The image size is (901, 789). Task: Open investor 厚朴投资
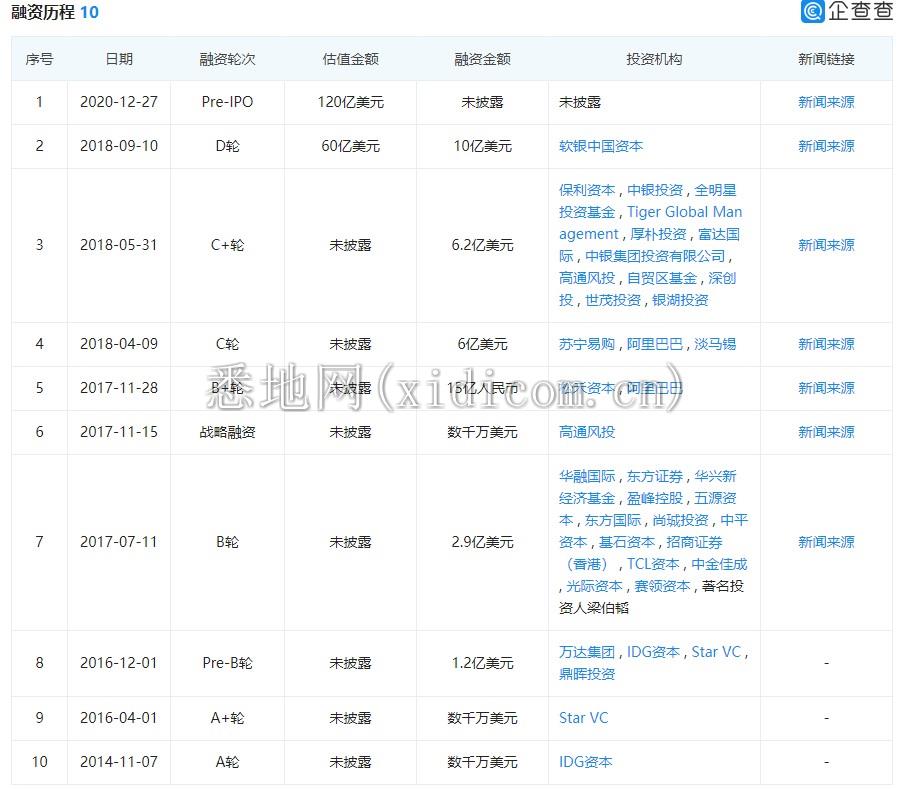click(x=658, y=234)
